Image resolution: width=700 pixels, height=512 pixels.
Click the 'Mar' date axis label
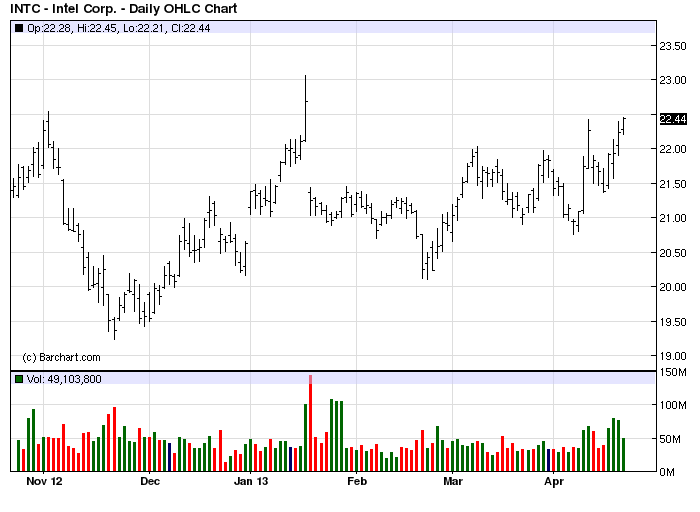point(453,481)
